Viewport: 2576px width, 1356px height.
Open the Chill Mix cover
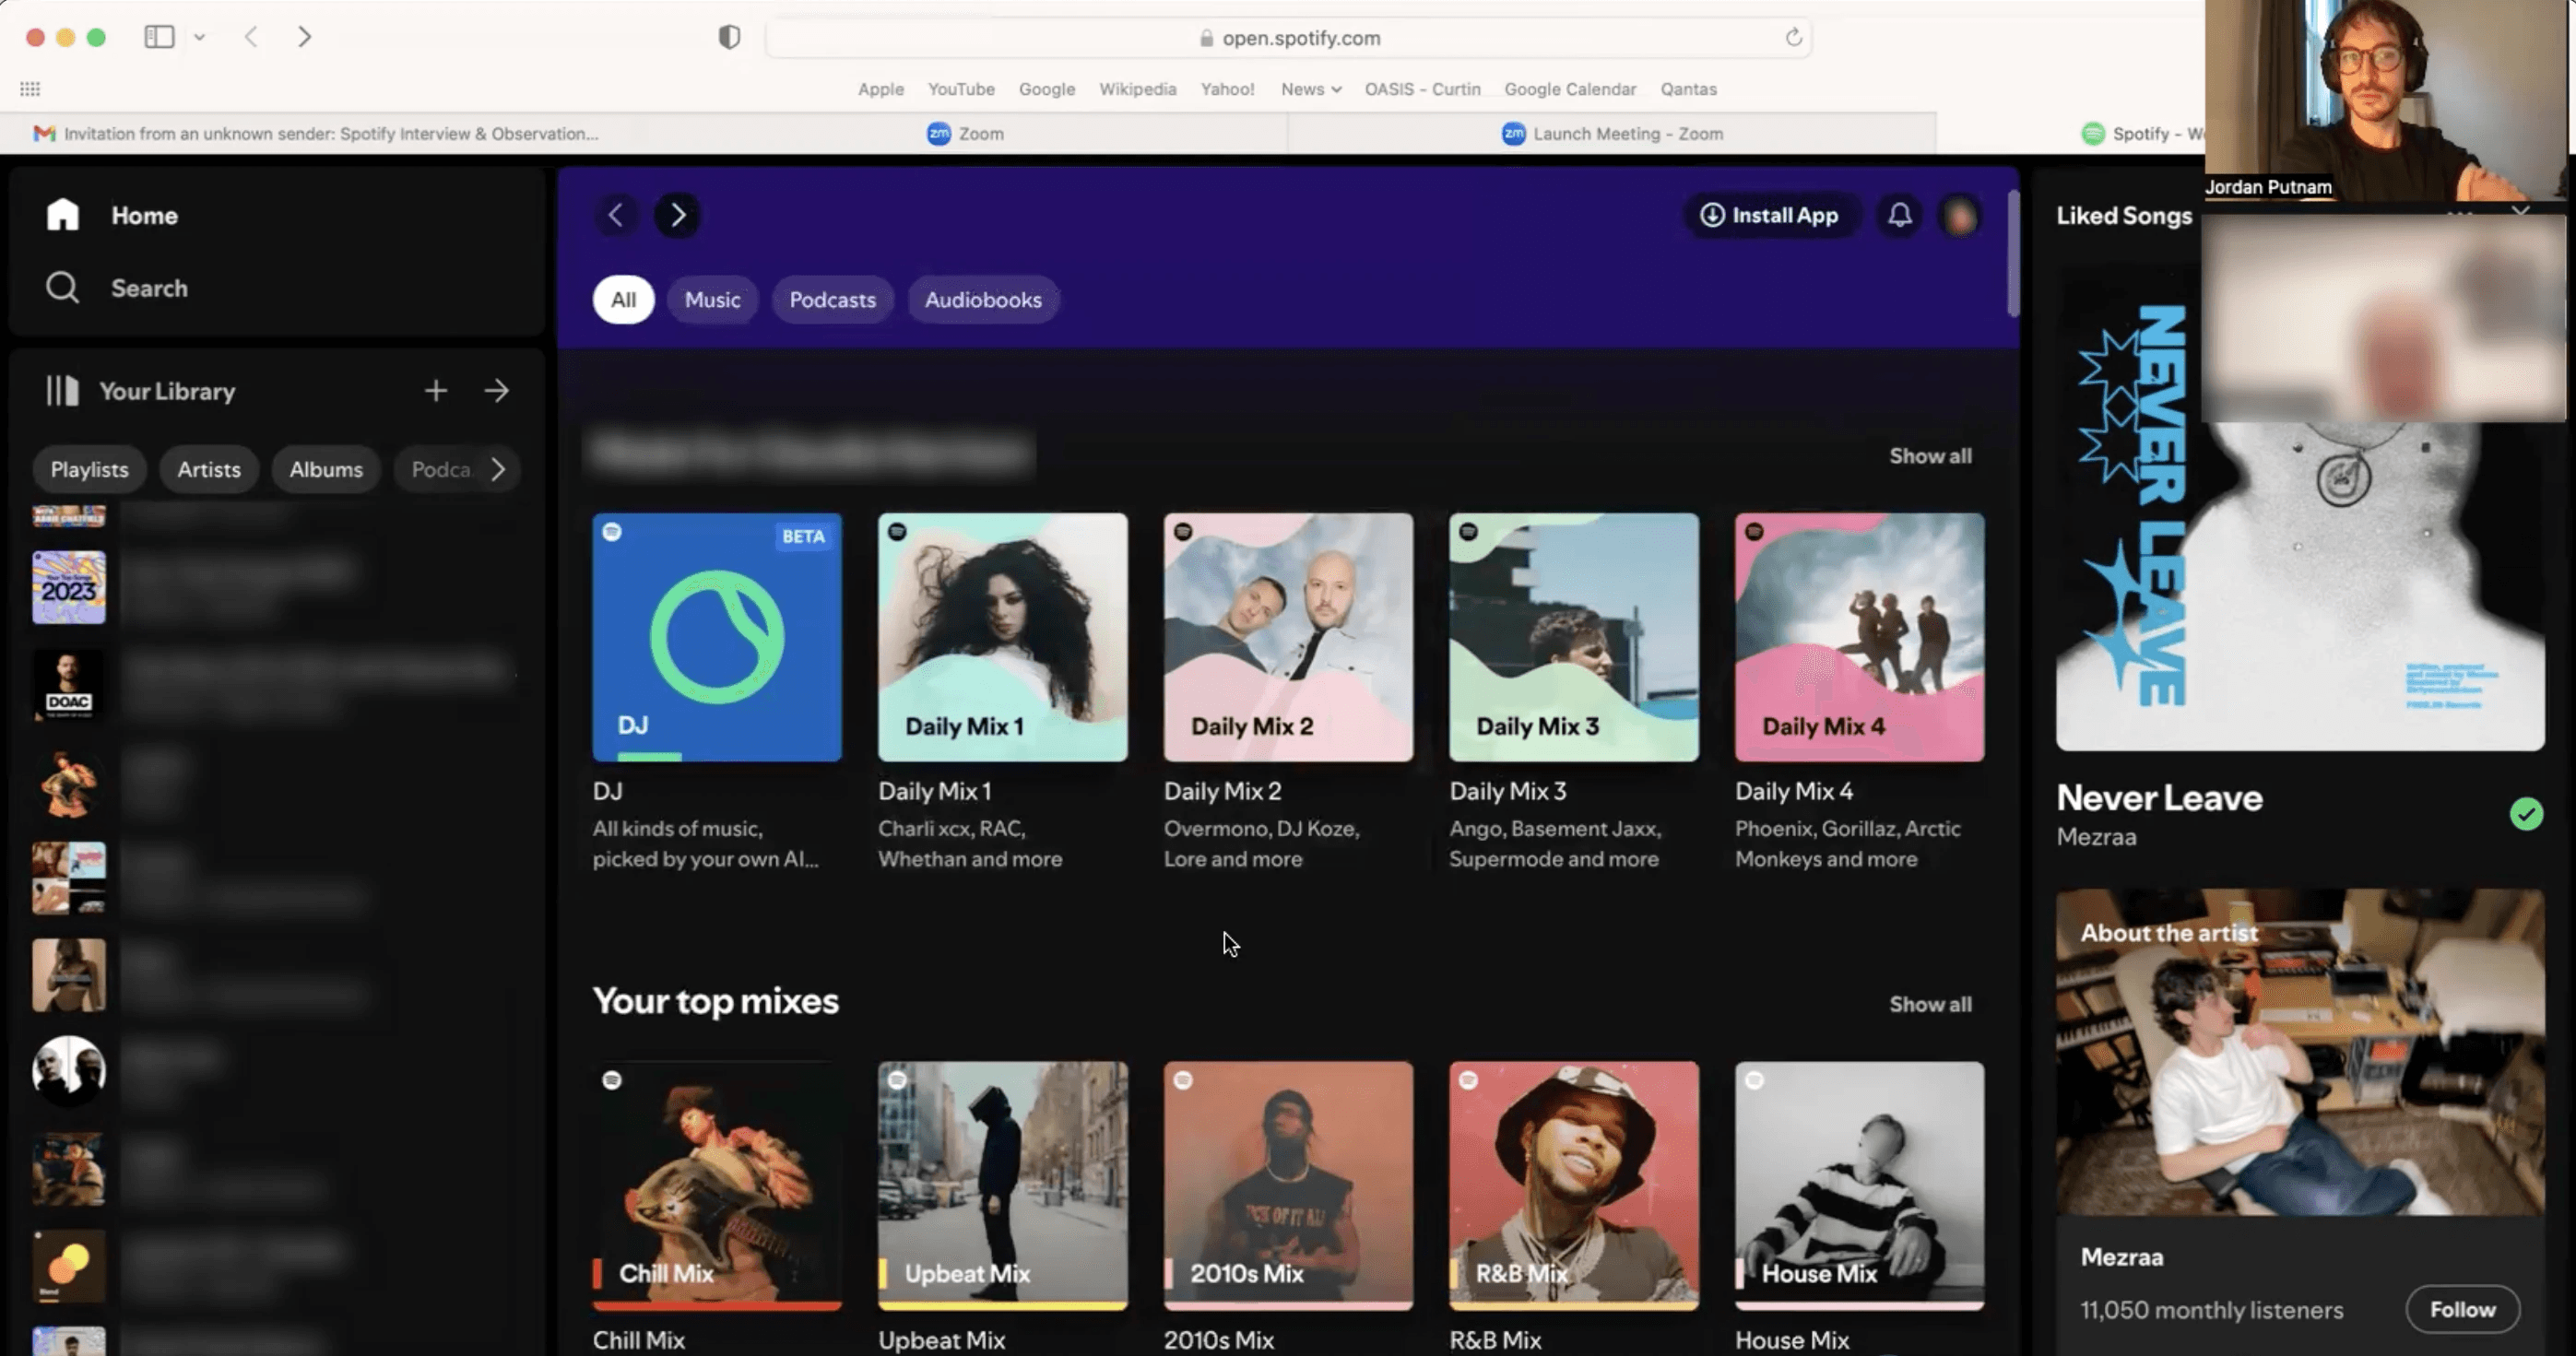pos(717,1186)
